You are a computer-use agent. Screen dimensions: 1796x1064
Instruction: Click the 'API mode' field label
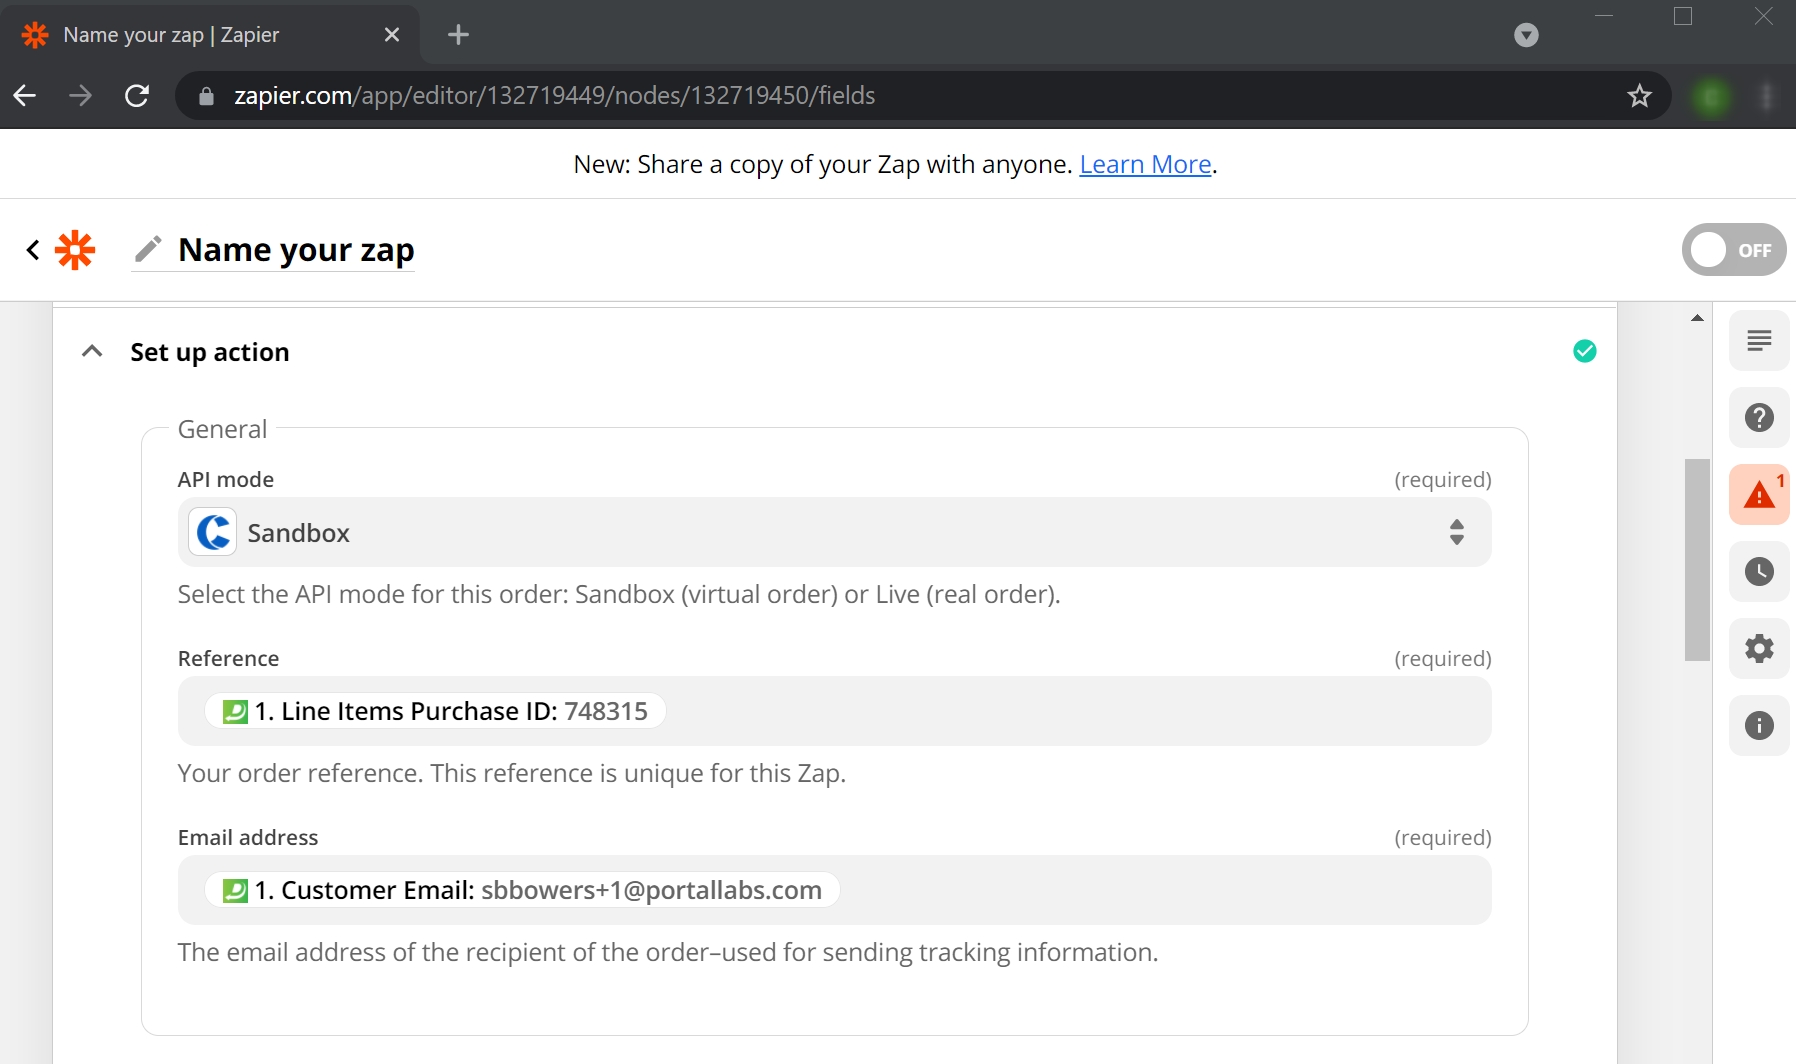pyautogui.click(x=226, y=479)
